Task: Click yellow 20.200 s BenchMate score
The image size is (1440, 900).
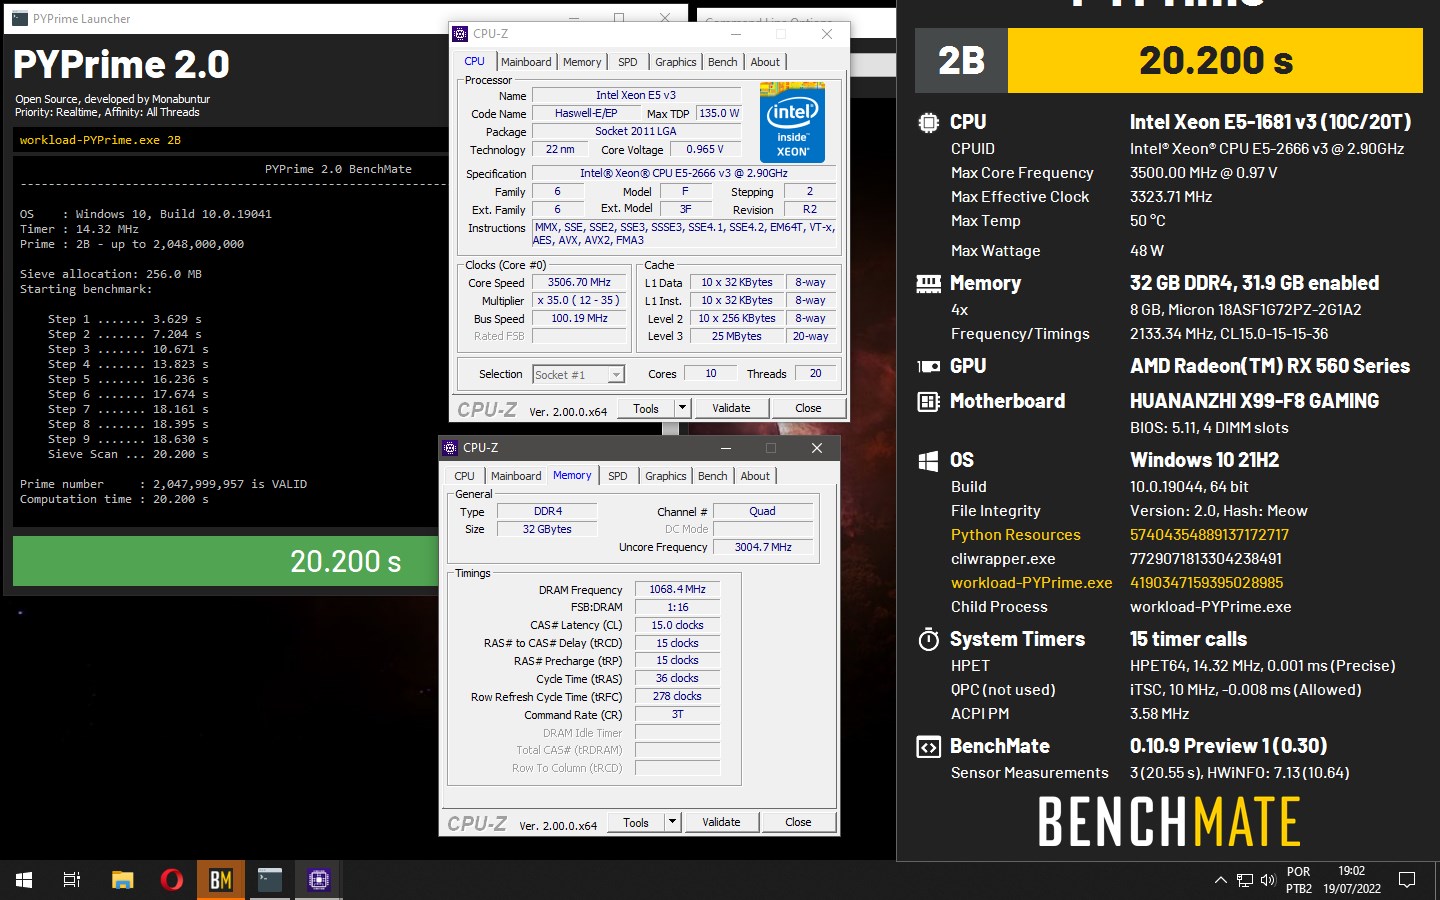Action: tap(1215, 61)
